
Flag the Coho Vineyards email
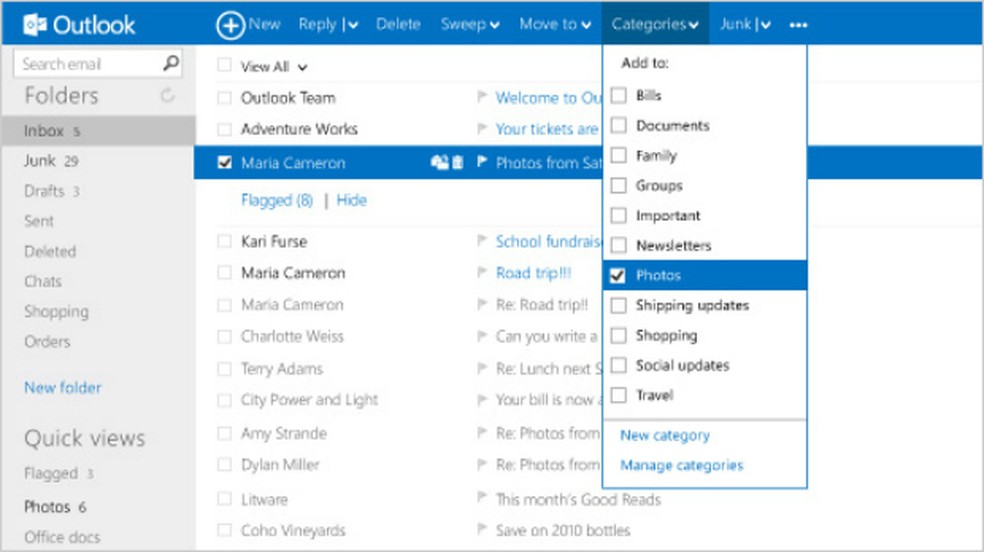click(482, 529)
